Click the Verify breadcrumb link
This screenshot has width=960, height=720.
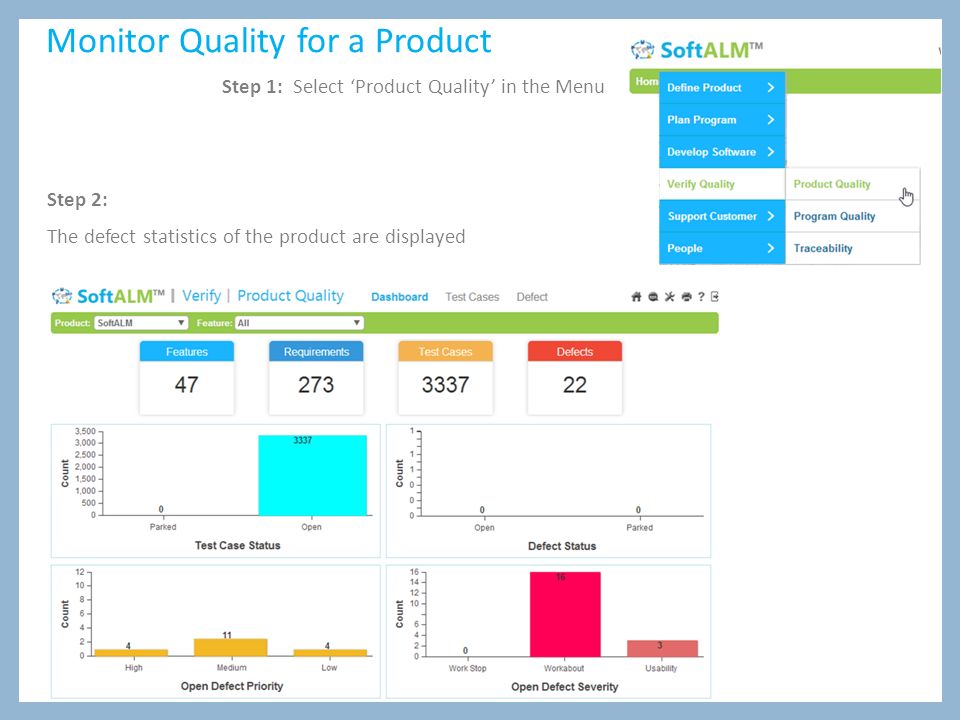(x=201, y=296)
